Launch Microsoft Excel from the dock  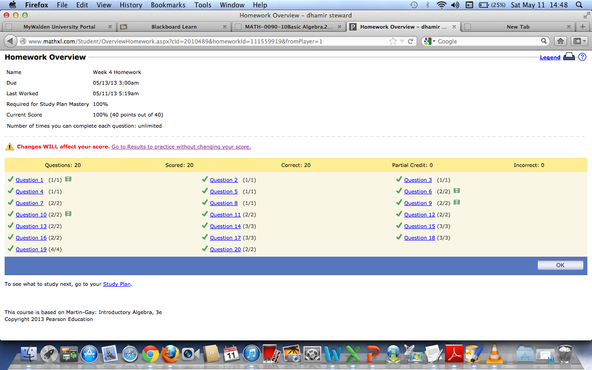click(353, 354)
